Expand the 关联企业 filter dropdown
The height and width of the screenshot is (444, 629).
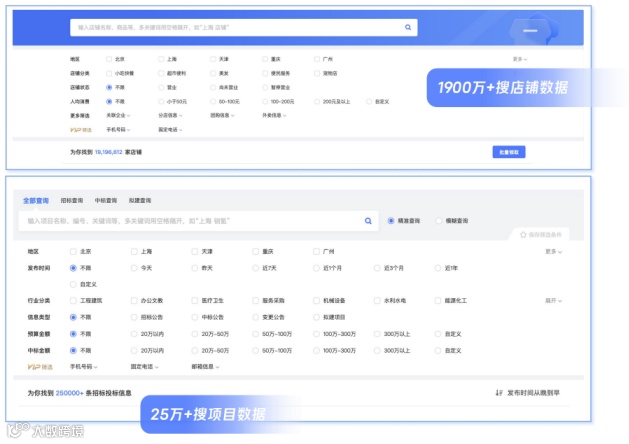point(118,116)
